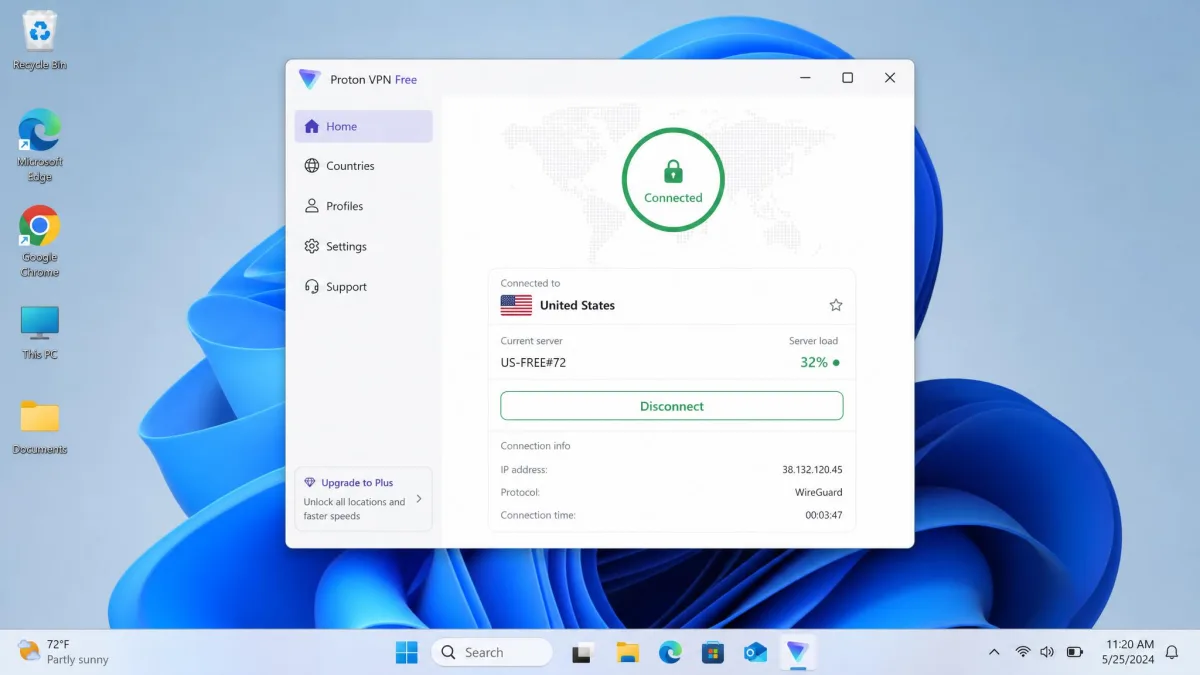The height and width of the screenshot is (675, 1200).
Task: Favorite United States with star icon
Action: 836,305
